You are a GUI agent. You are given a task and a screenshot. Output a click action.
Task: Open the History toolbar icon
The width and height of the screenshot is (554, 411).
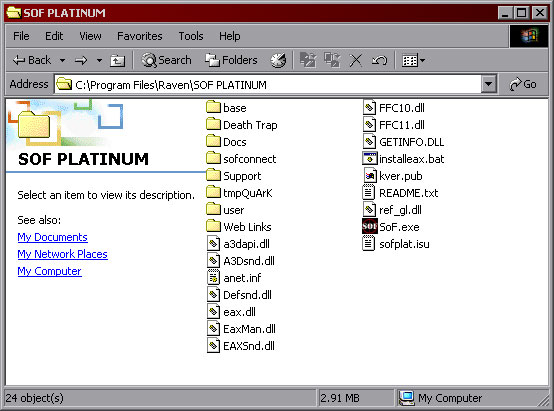click(278, 60)
